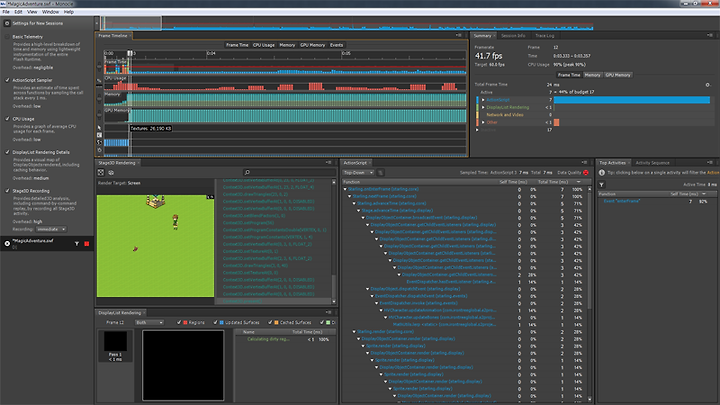Open the View menu
The height and width of the screenshot is (405, 720).
(x=32, y=12)
